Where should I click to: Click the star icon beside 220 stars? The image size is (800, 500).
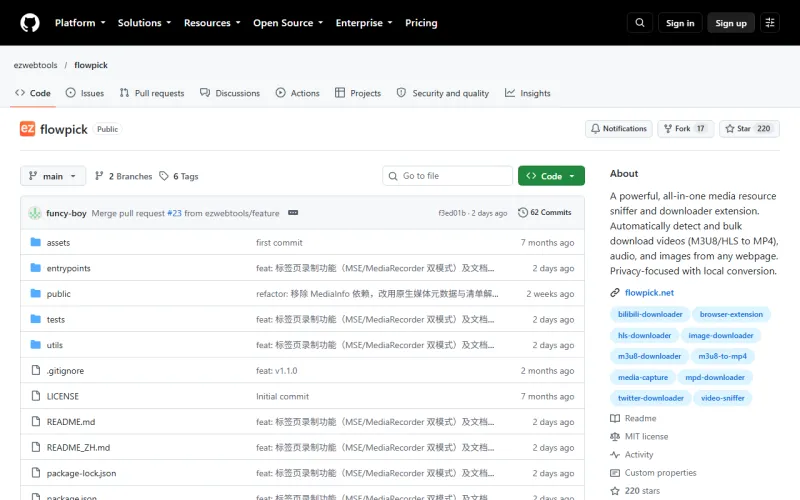[615, 491]
